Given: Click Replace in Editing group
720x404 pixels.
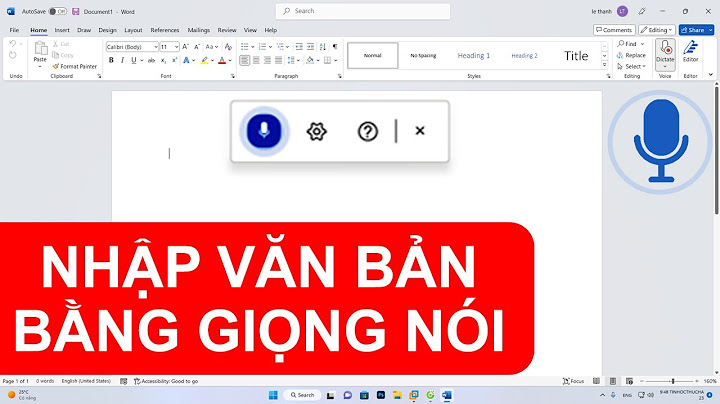Looking at the screenshot, I should tap(632, 55).
